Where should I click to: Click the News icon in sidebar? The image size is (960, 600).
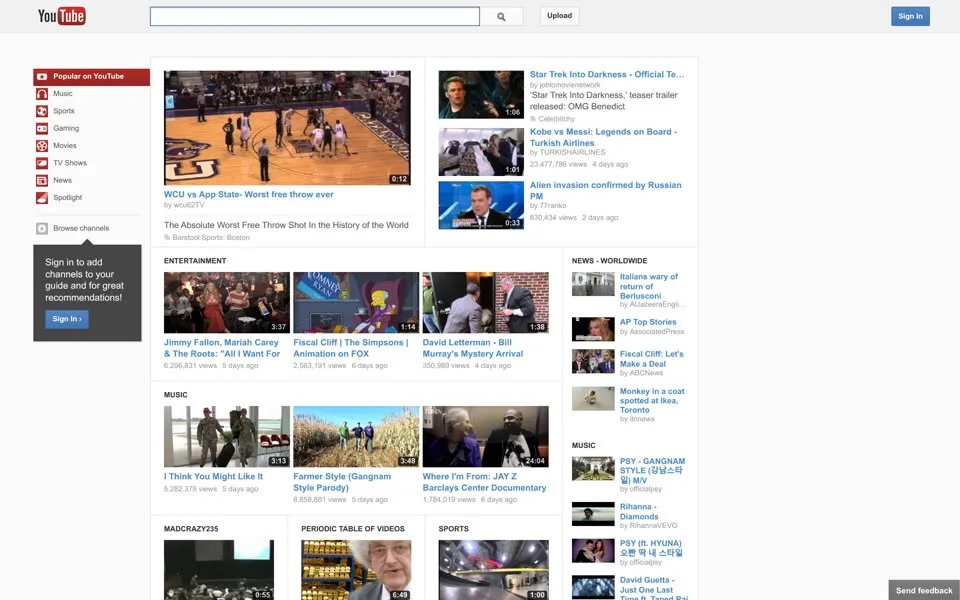(x=42, y=181)
